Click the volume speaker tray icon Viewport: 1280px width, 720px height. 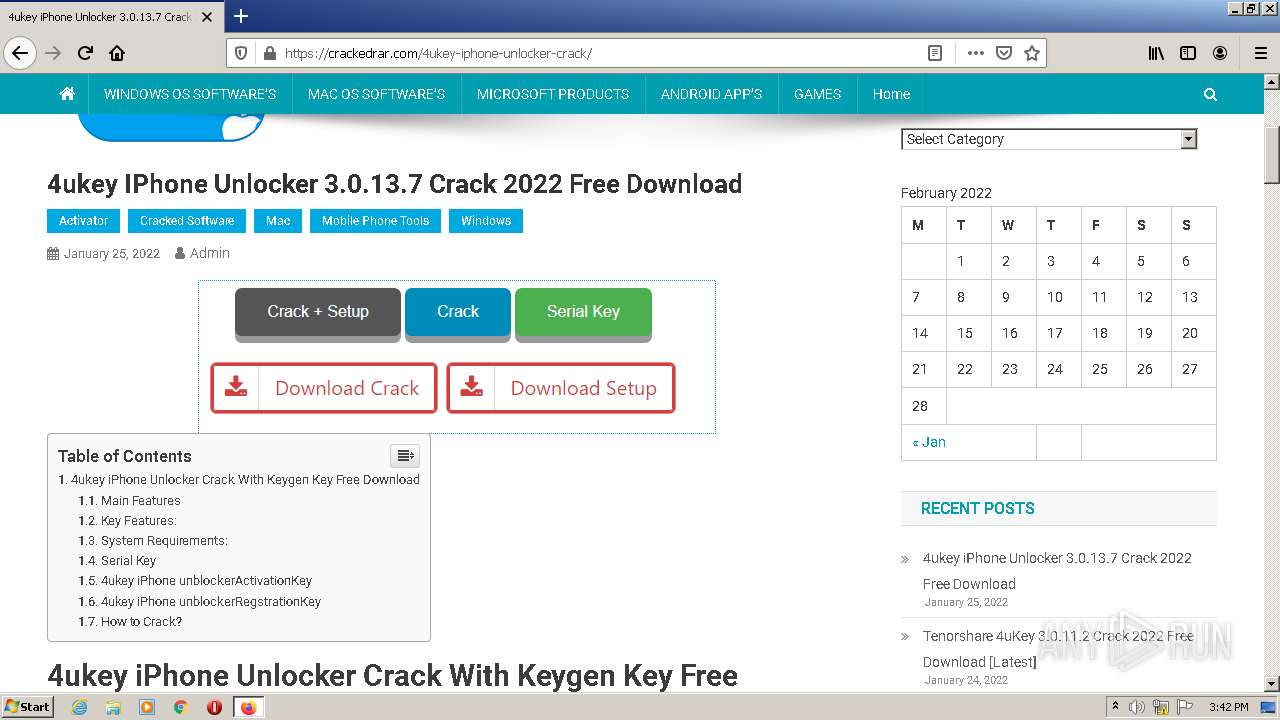[x=1136, y=707]
